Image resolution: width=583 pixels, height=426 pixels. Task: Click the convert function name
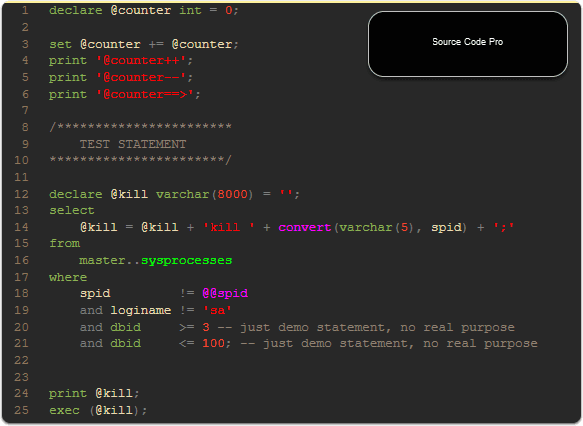[305, 227]
